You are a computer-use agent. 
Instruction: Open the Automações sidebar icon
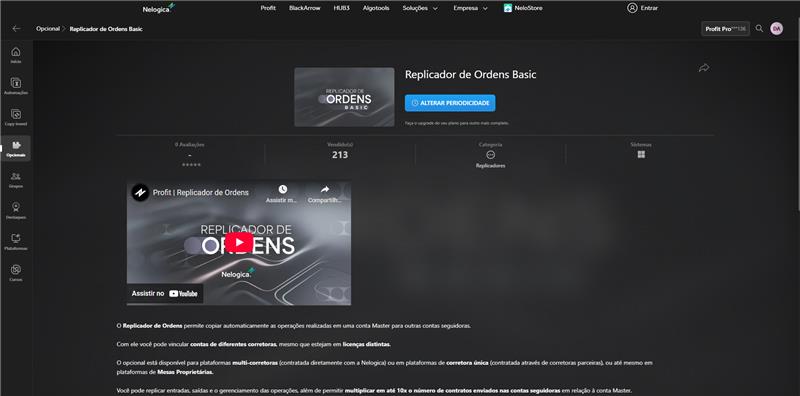(16, 86)
